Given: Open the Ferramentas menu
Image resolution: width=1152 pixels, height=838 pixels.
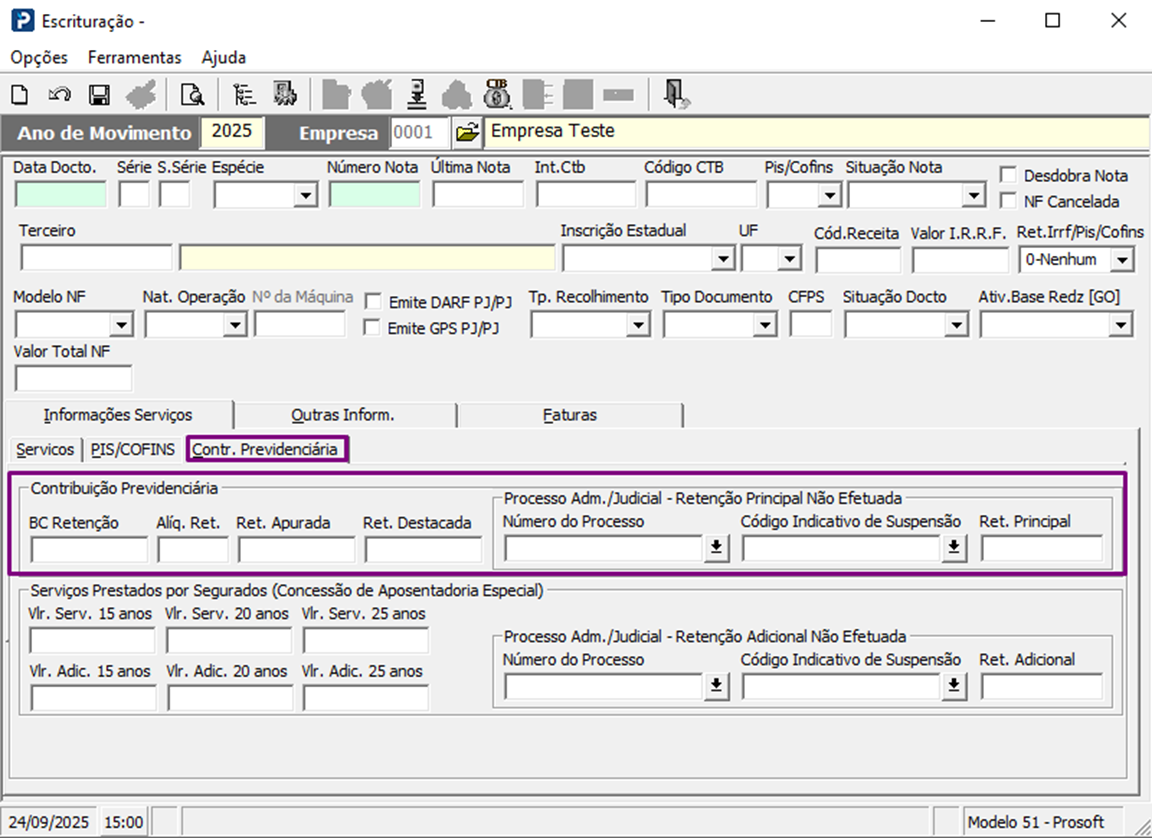Looking at the screenshot, I should coord(134,57).
